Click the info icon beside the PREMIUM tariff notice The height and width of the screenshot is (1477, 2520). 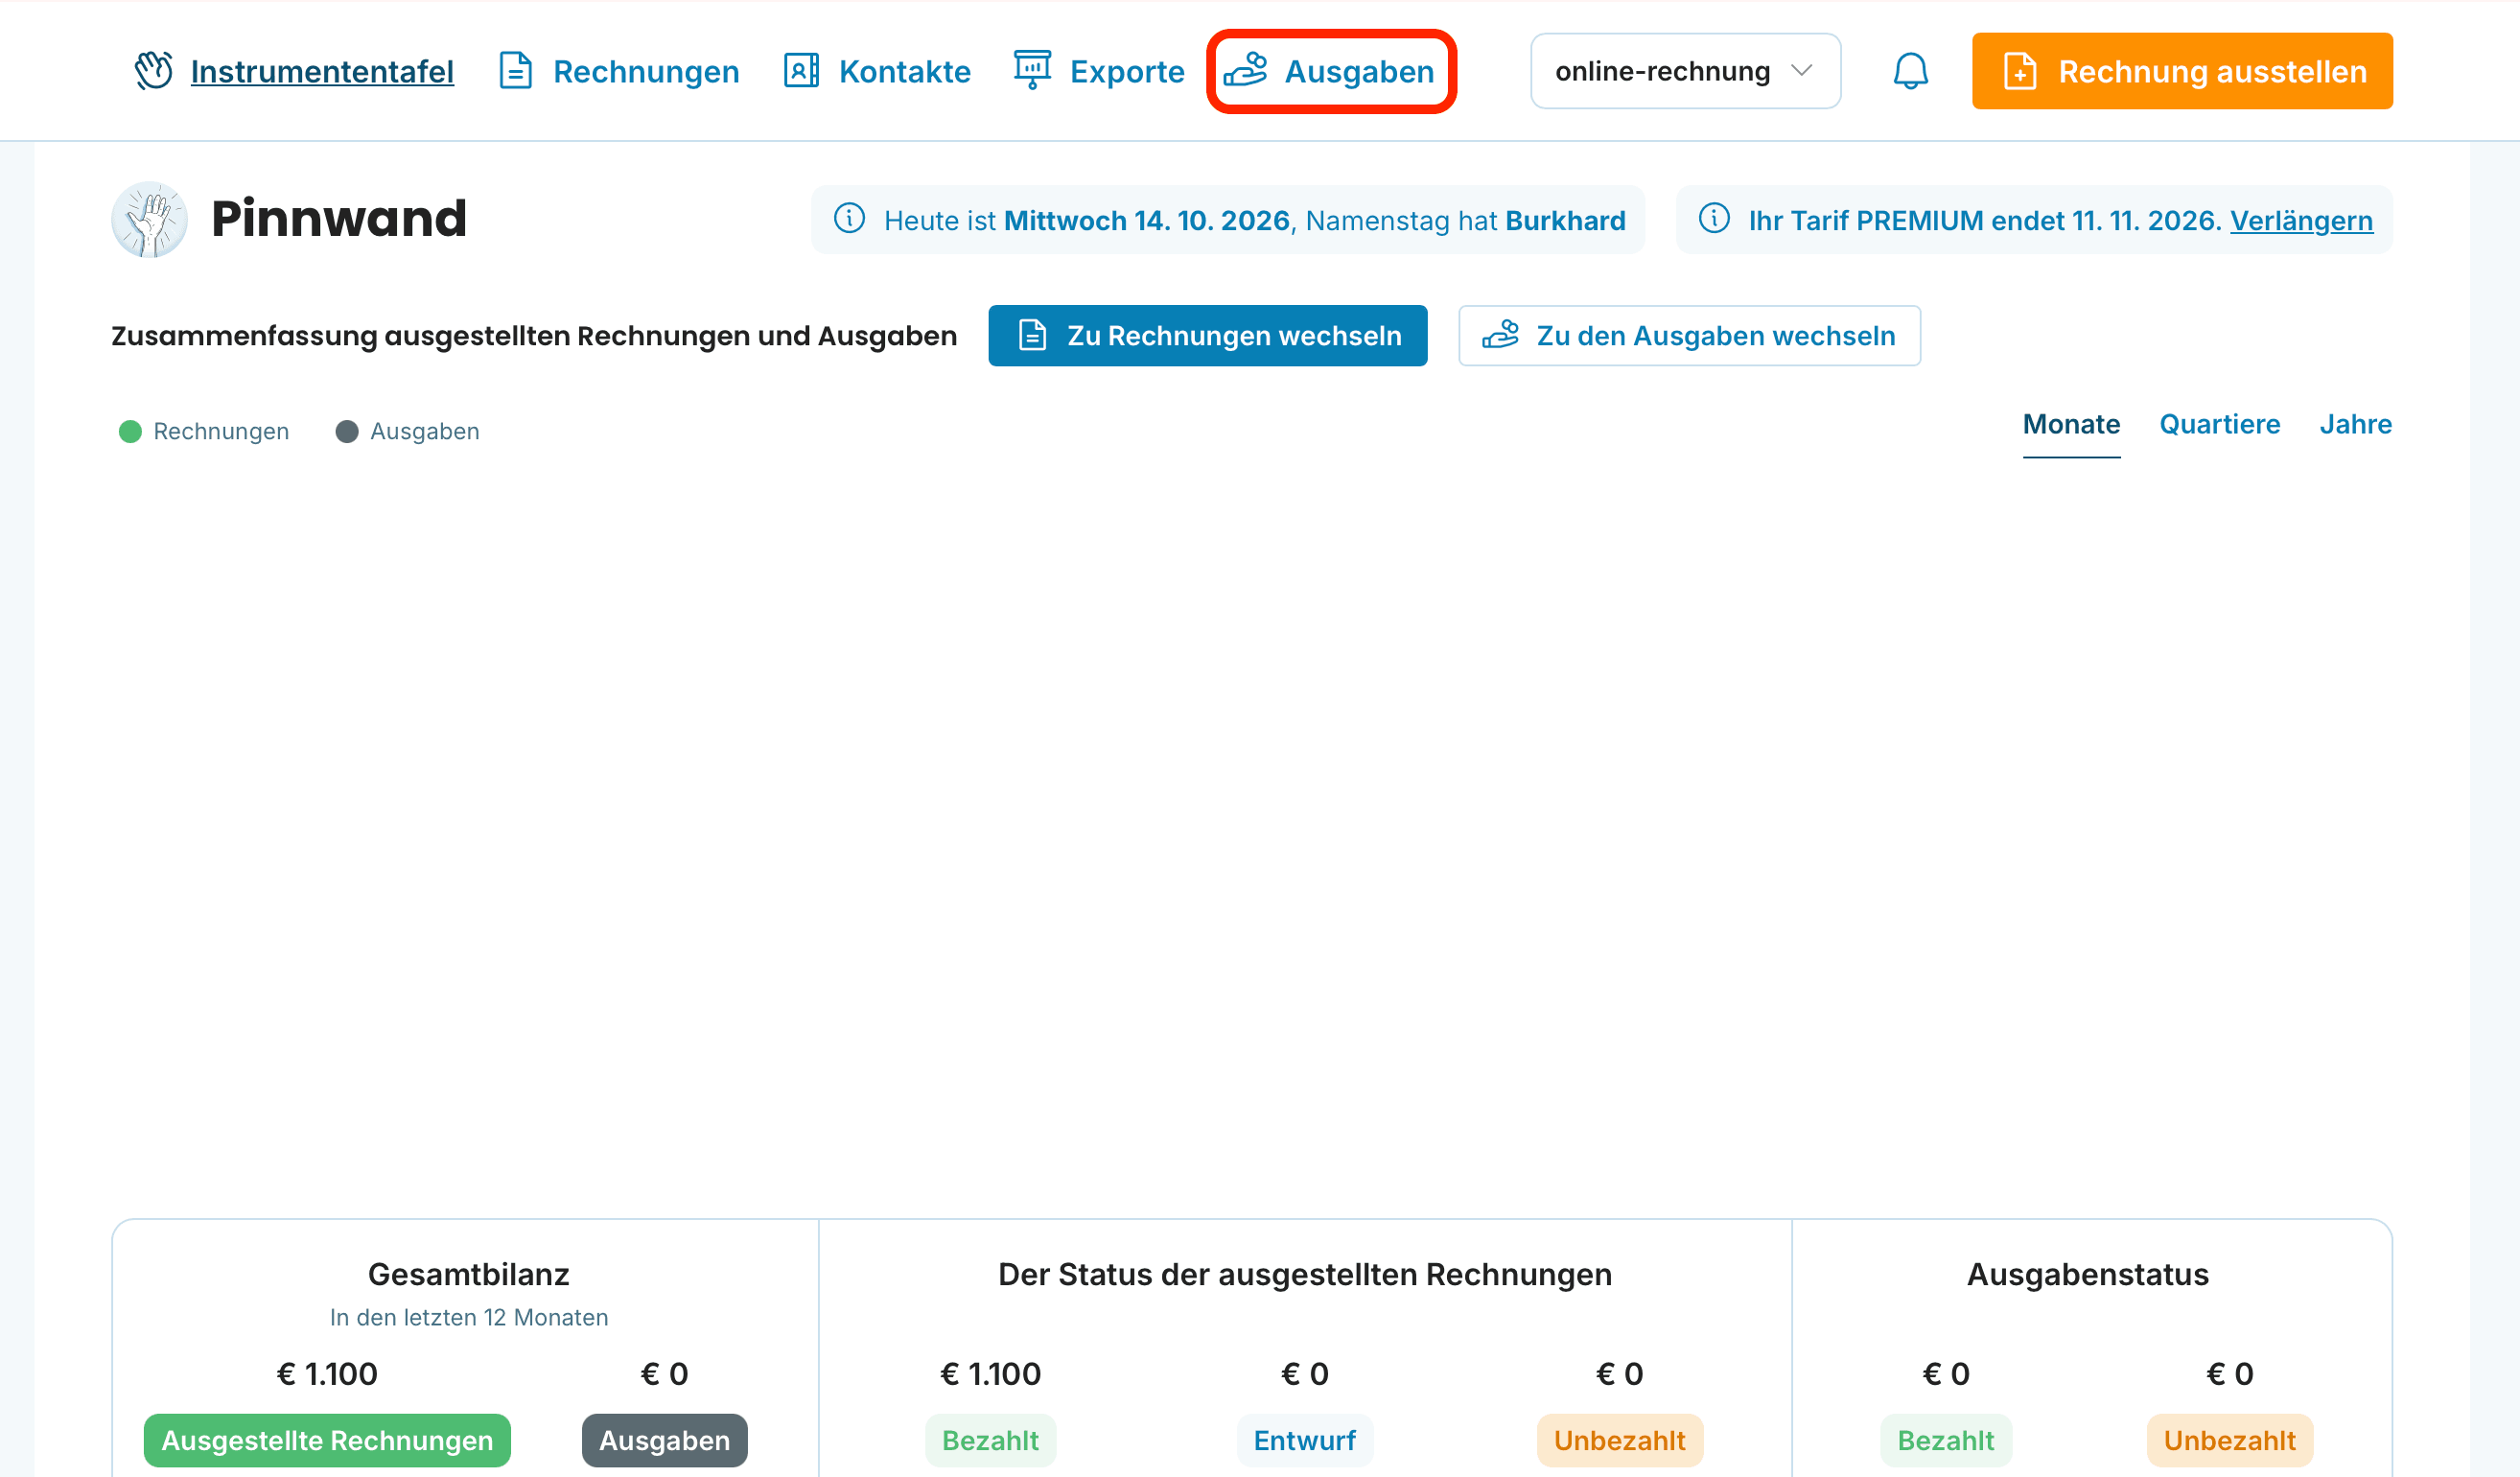click(x=1714, y=219)
